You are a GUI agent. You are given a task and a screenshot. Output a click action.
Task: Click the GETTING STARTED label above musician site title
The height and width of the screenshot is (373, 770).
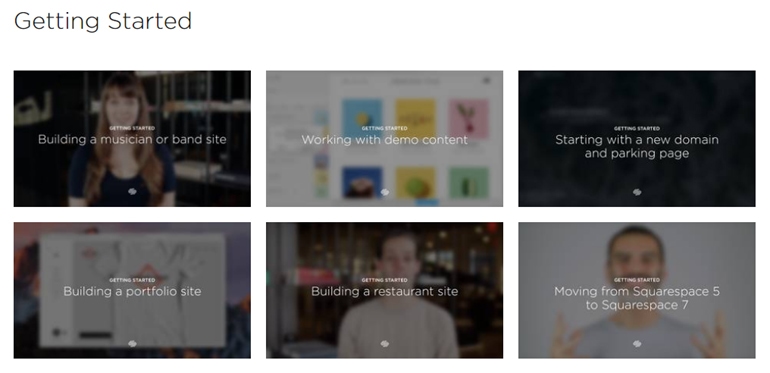pyautogui.click(x=132, y=128)
